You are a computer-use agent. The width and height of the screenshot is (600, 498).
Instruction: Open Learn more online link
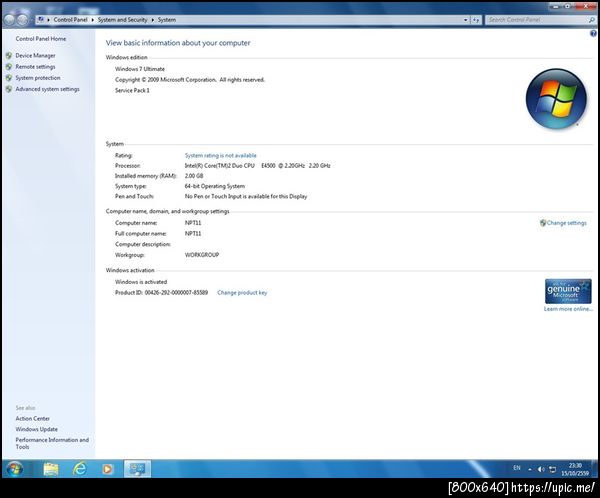pyautogui.click(x=568, y=309)
